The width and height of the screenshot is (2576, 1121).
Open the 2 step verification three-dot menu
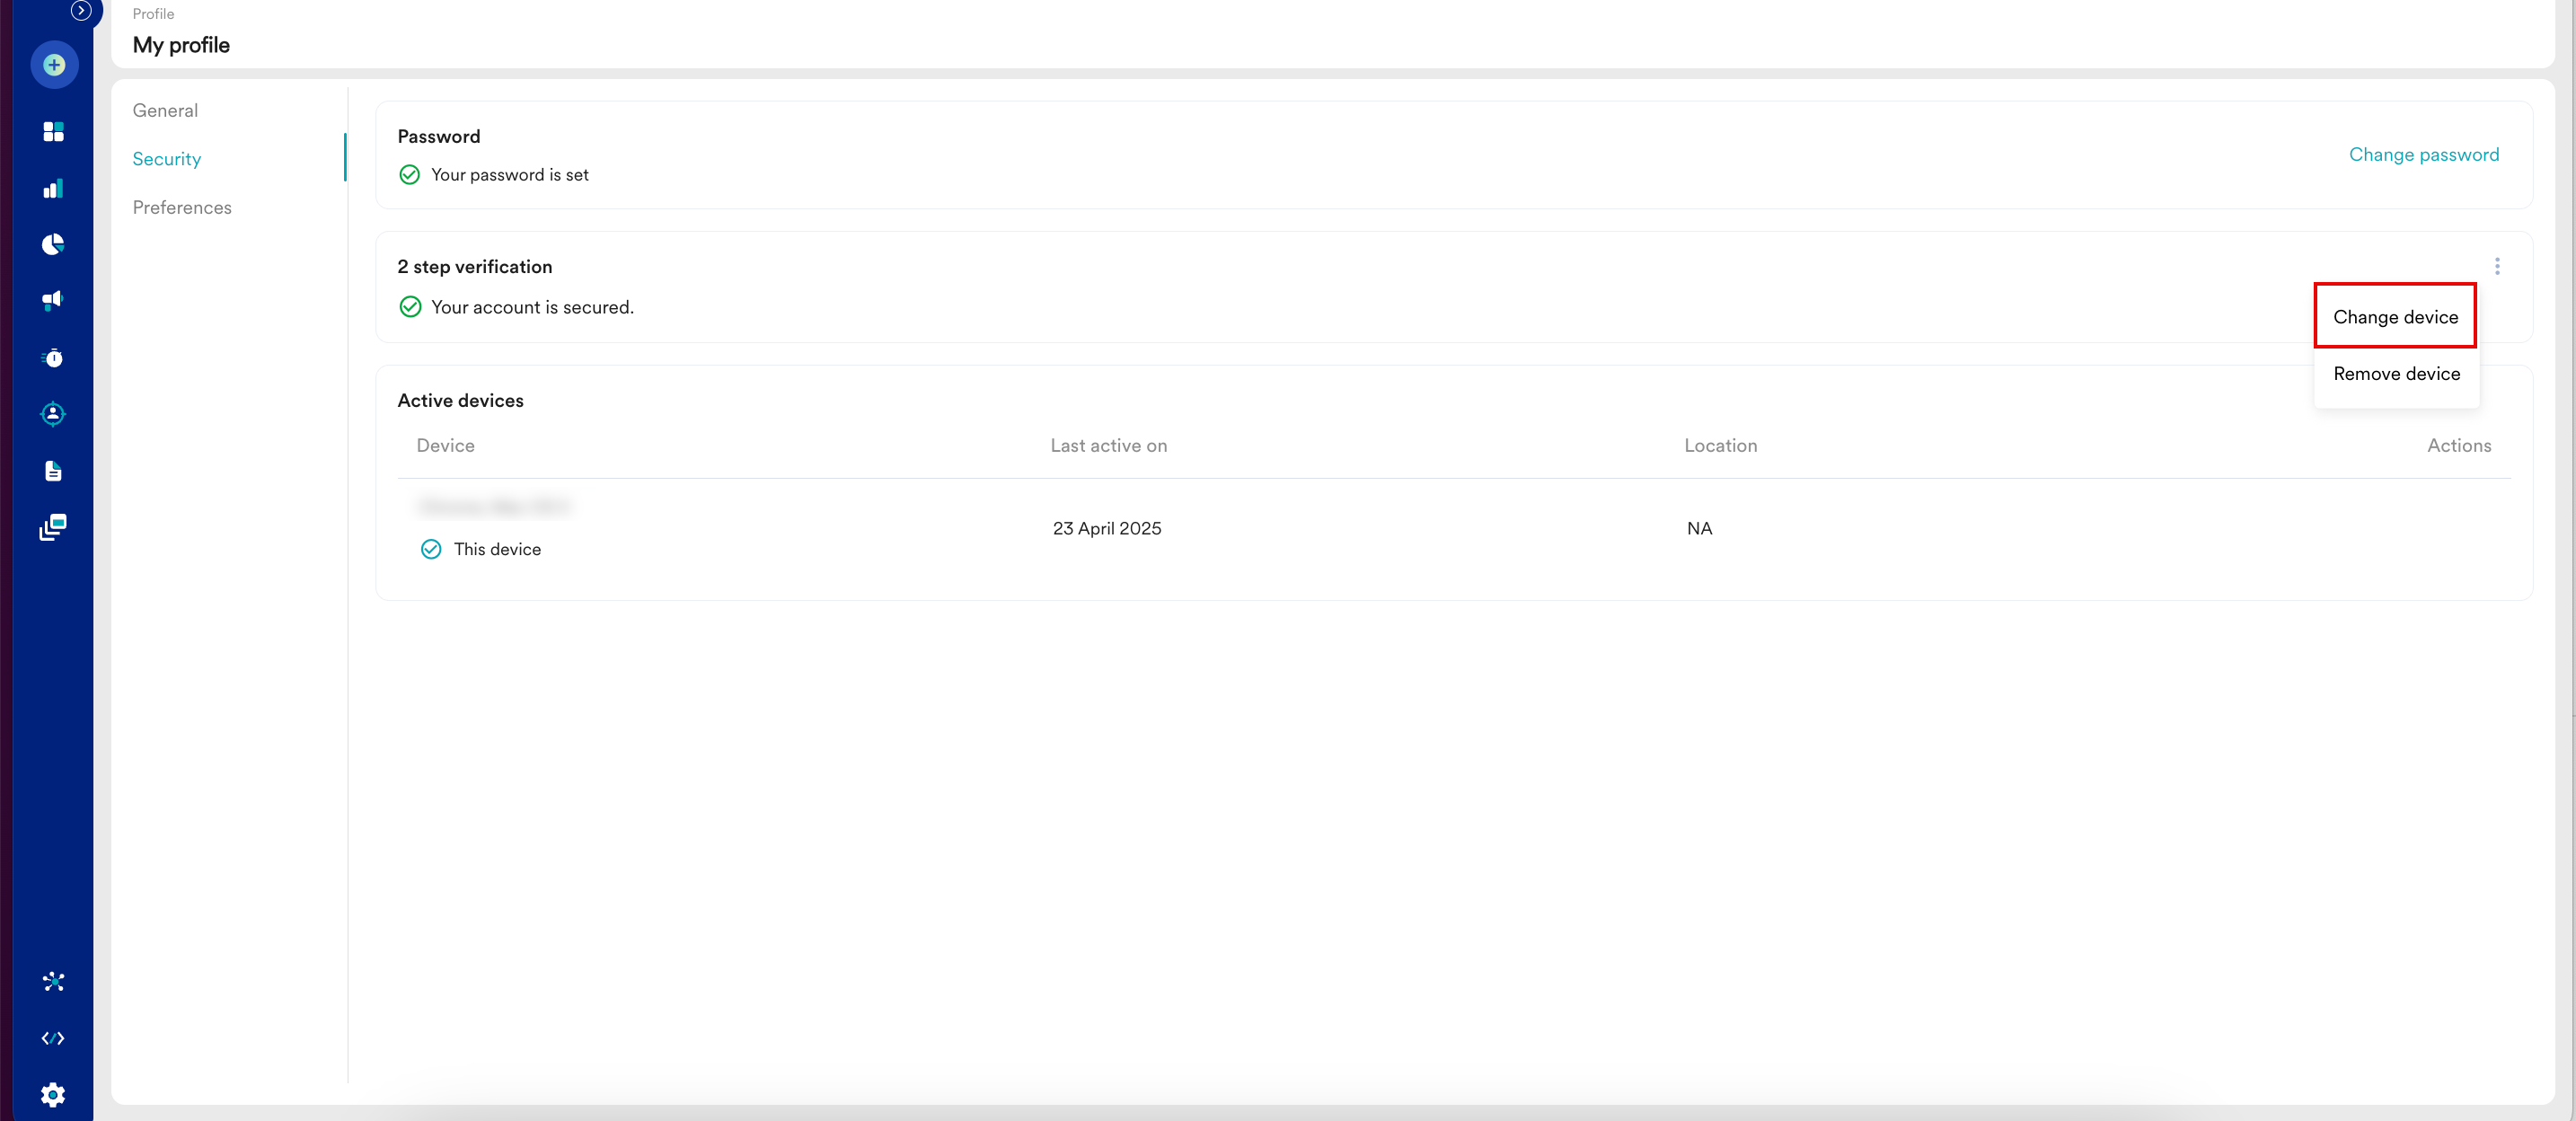click(2496, 266)
